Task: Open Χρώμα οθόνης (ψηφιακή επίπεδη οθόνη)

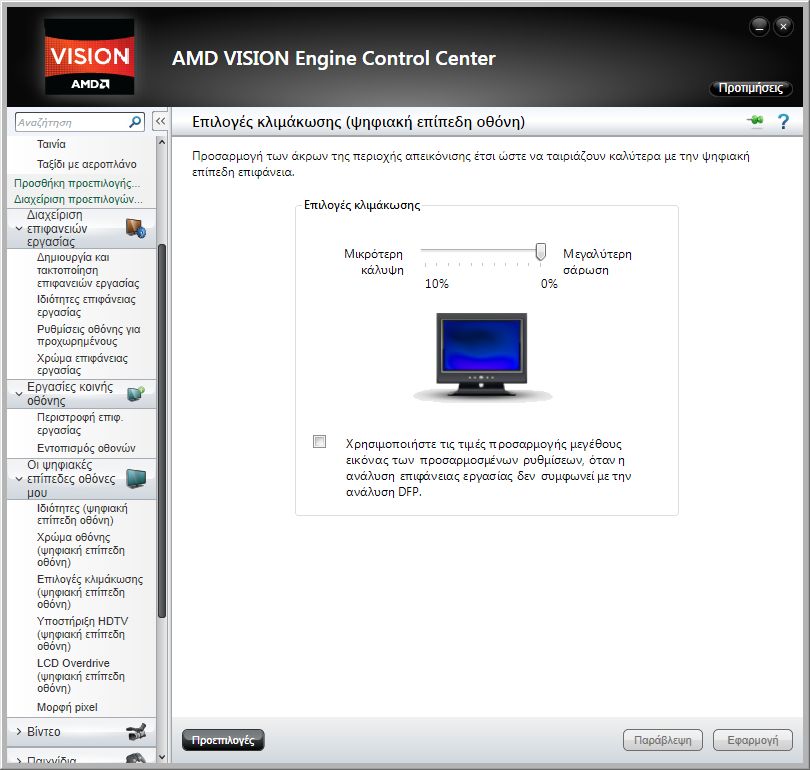Action: pos(81,549)
